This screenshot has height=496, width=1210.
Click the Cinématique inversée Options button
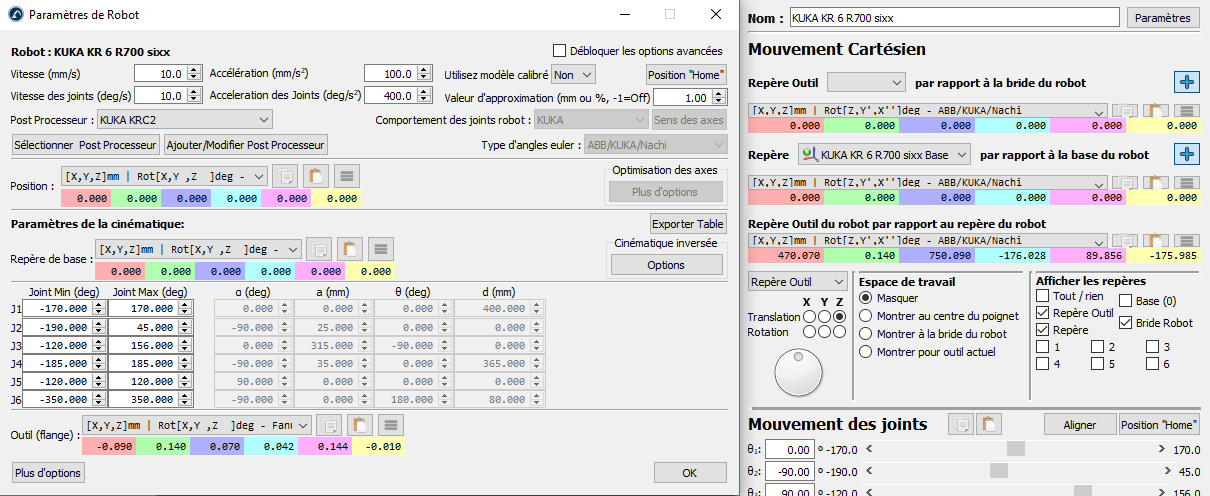tap(666, 265)
